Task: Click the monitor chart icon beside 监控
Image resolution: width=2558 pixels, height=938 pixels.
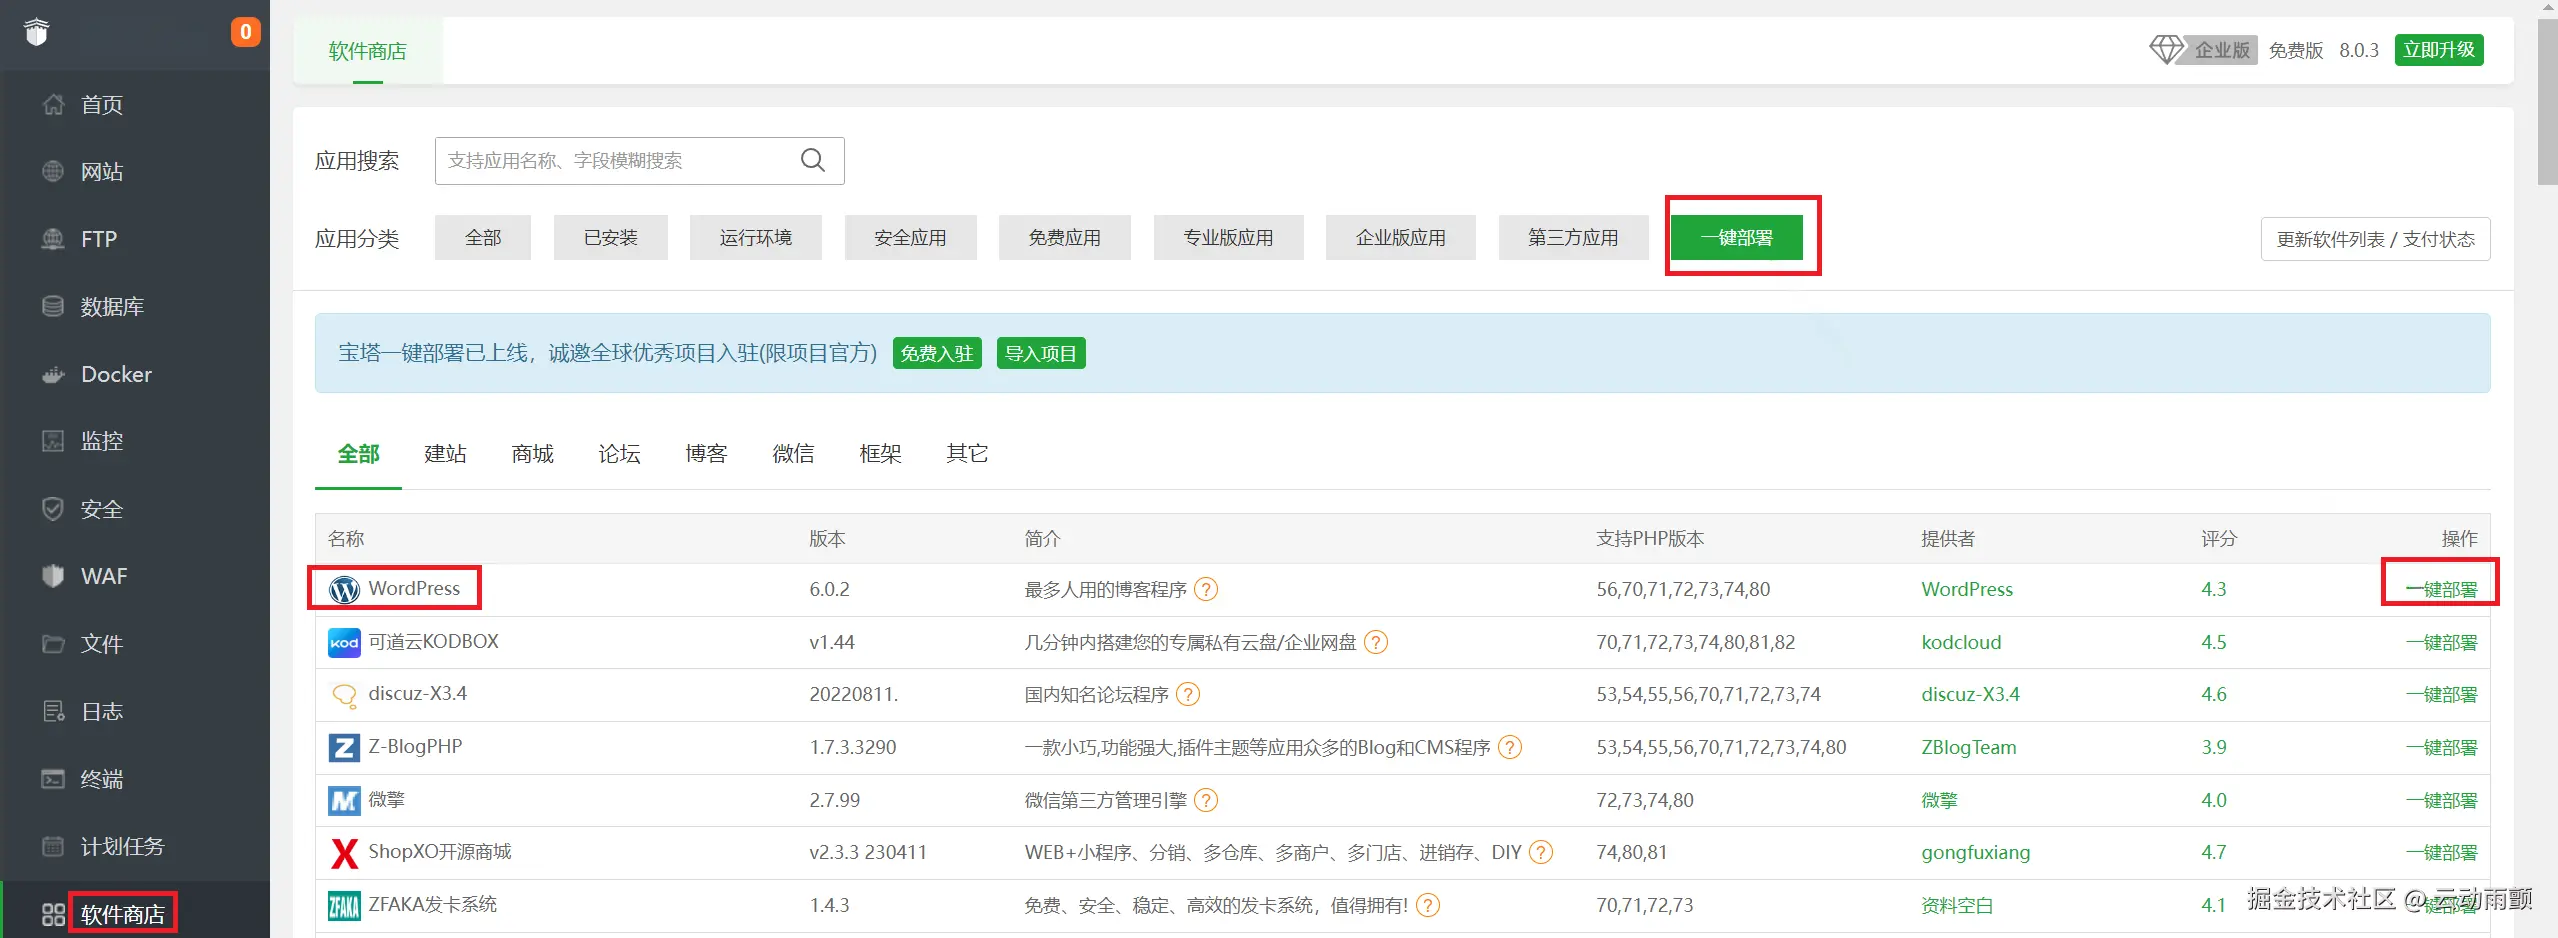Action: (53, 441)
